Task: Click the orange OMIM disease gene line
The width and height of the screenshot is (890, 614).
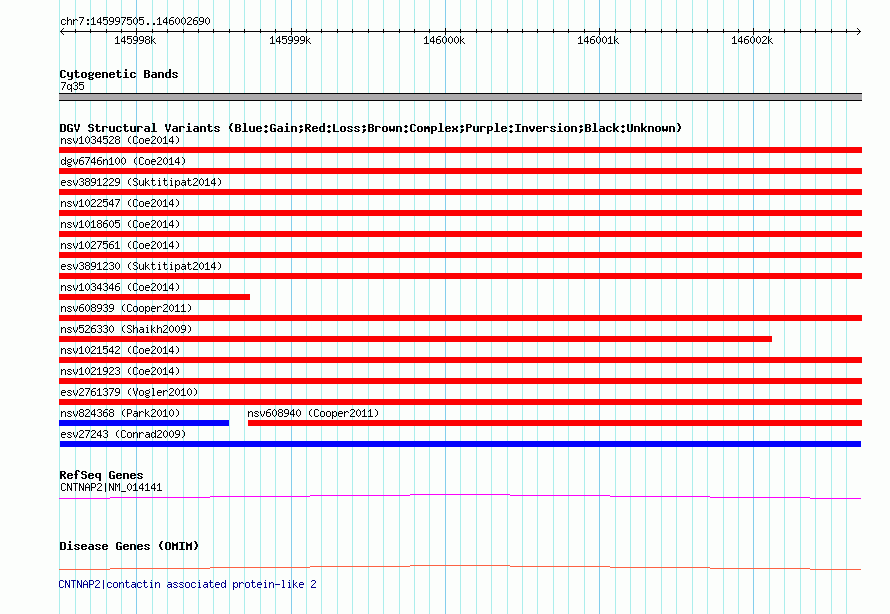Action: coord(460,567)
